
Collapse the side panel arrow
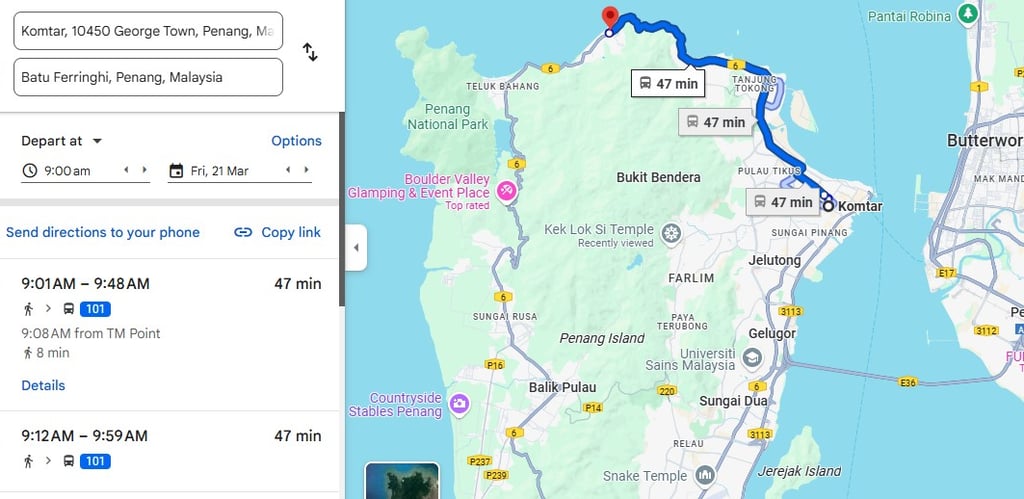(356, 248)
